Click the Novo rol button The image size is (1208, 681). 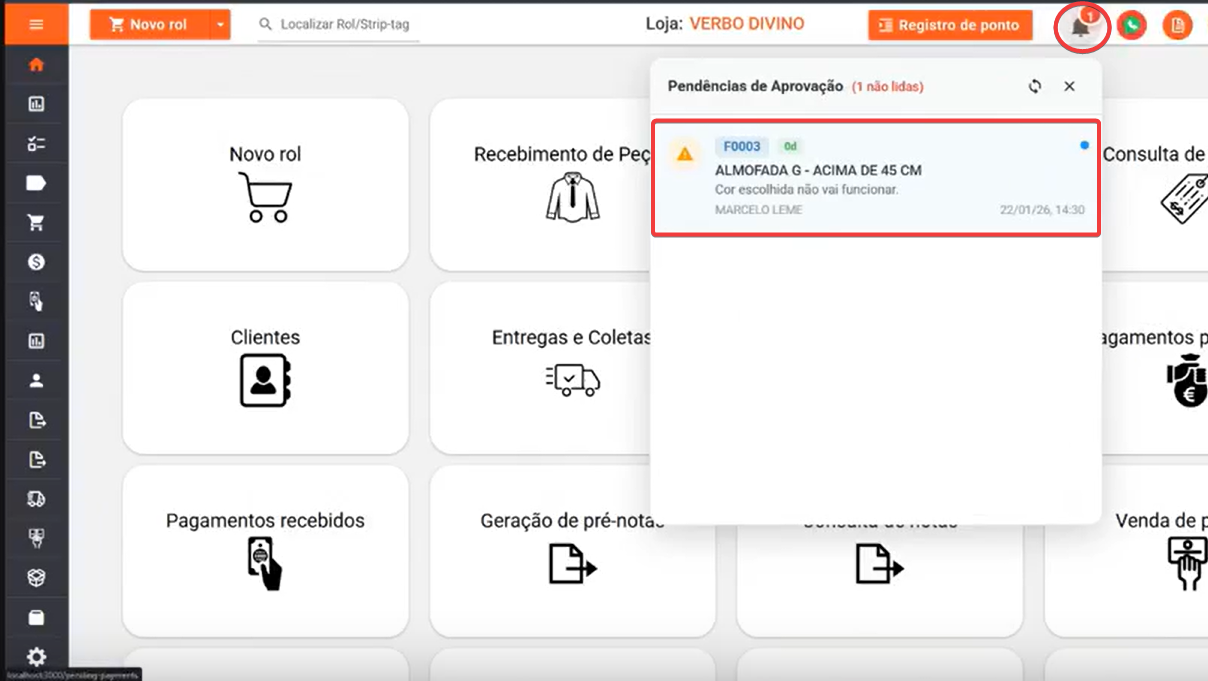coord(150,25)
